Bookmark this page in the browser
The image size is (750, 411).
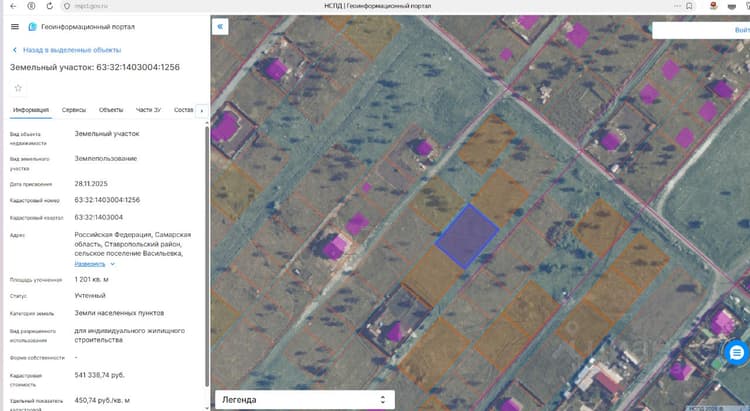689,6
